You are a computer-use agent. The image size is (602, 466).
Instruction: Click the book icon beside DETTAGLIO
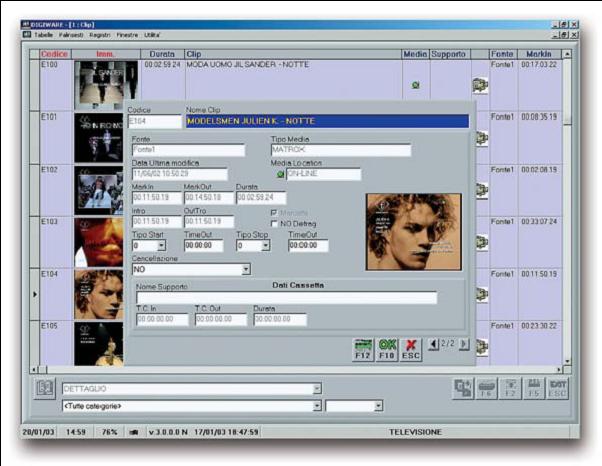pyautogui.click(x=45, y=389)
